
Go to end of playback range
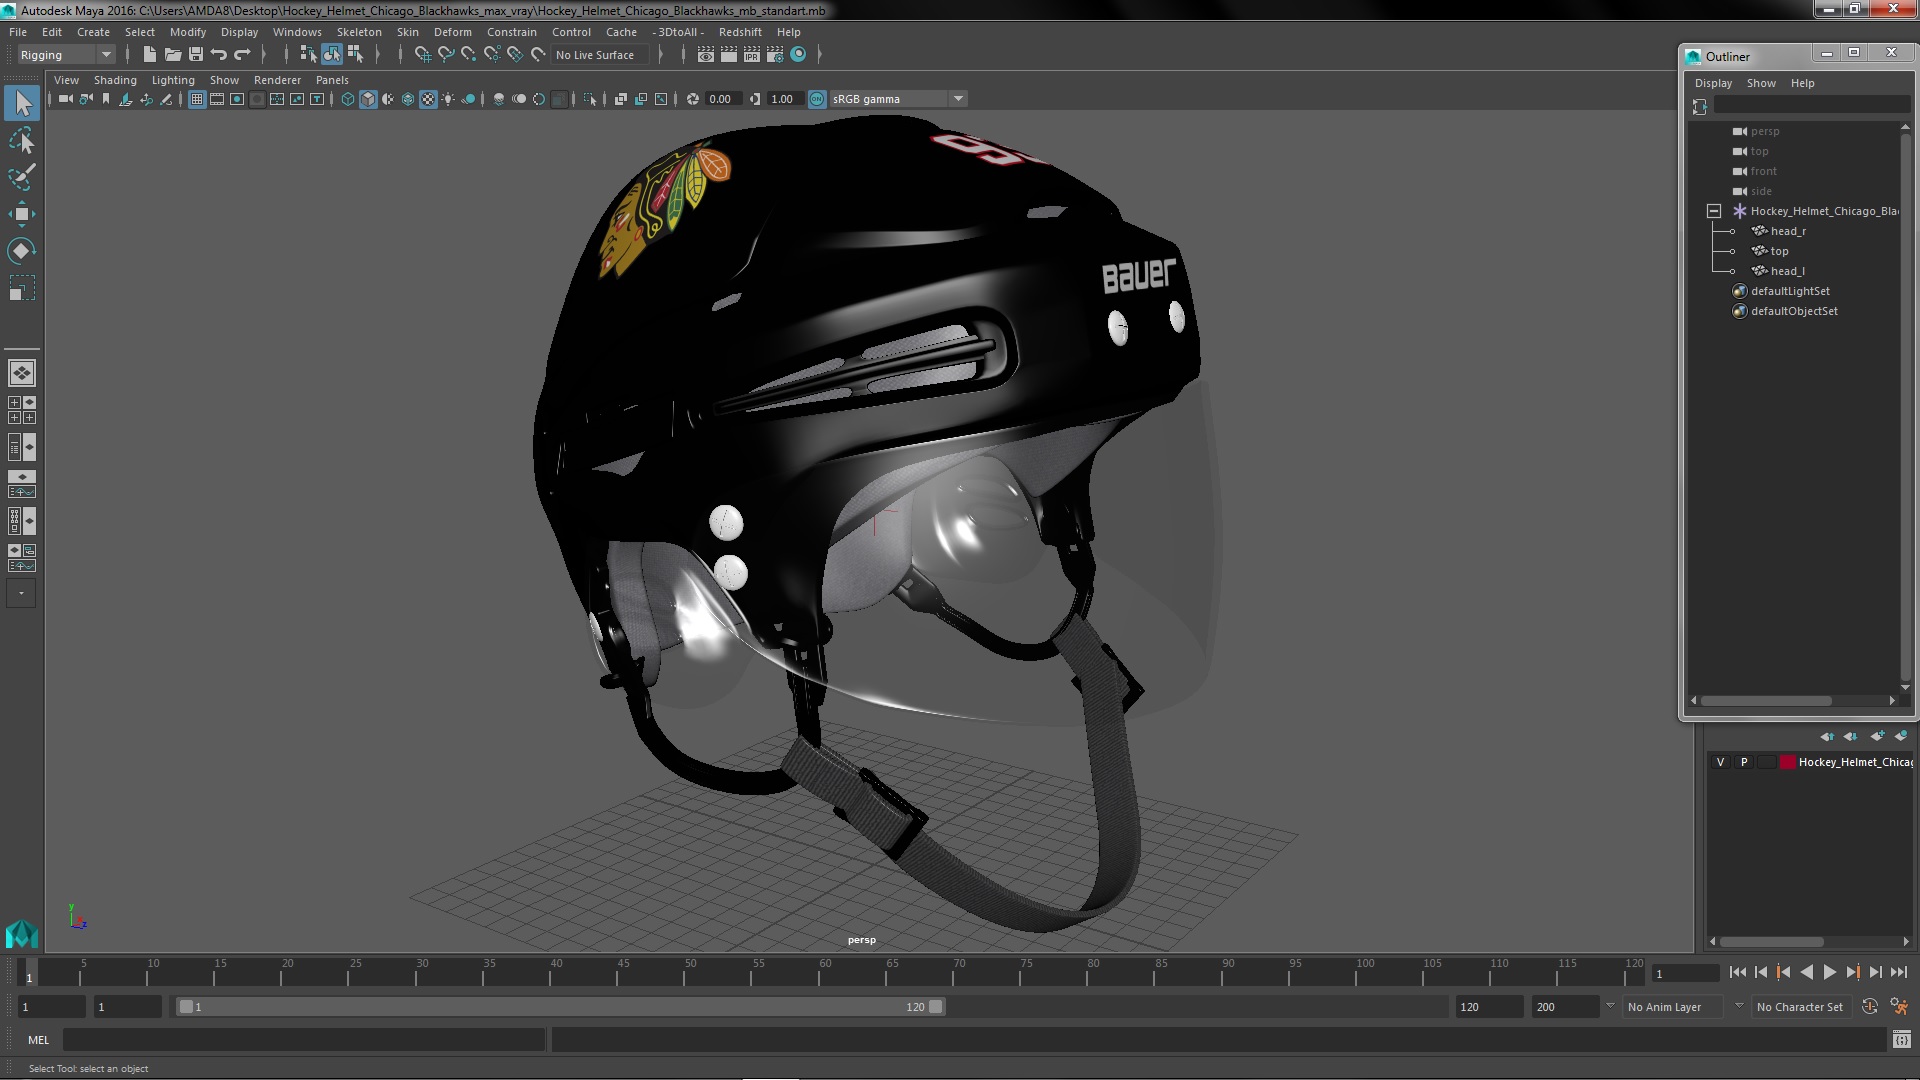(x=1899, y=972)
